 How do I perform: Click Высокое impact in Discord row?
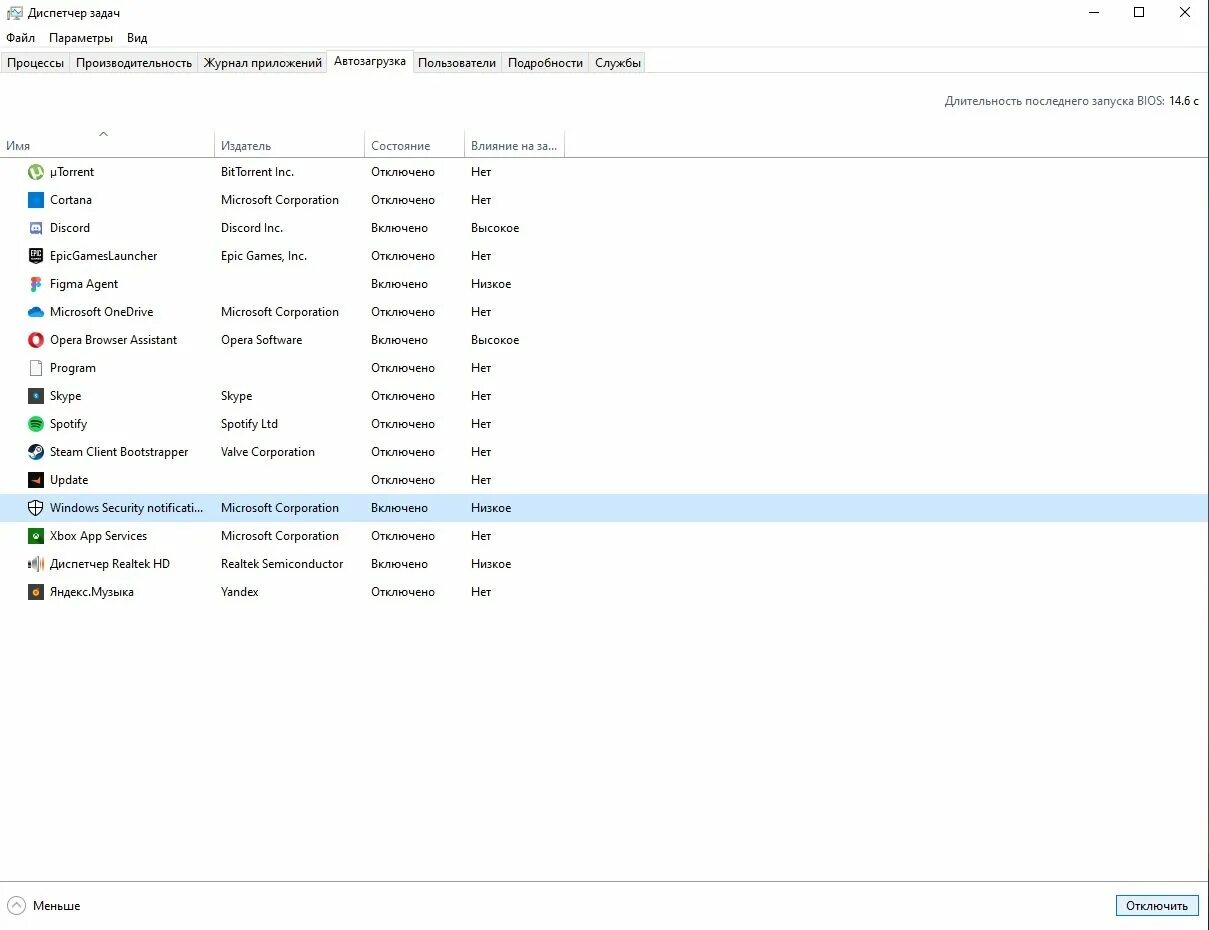(495, 228)
